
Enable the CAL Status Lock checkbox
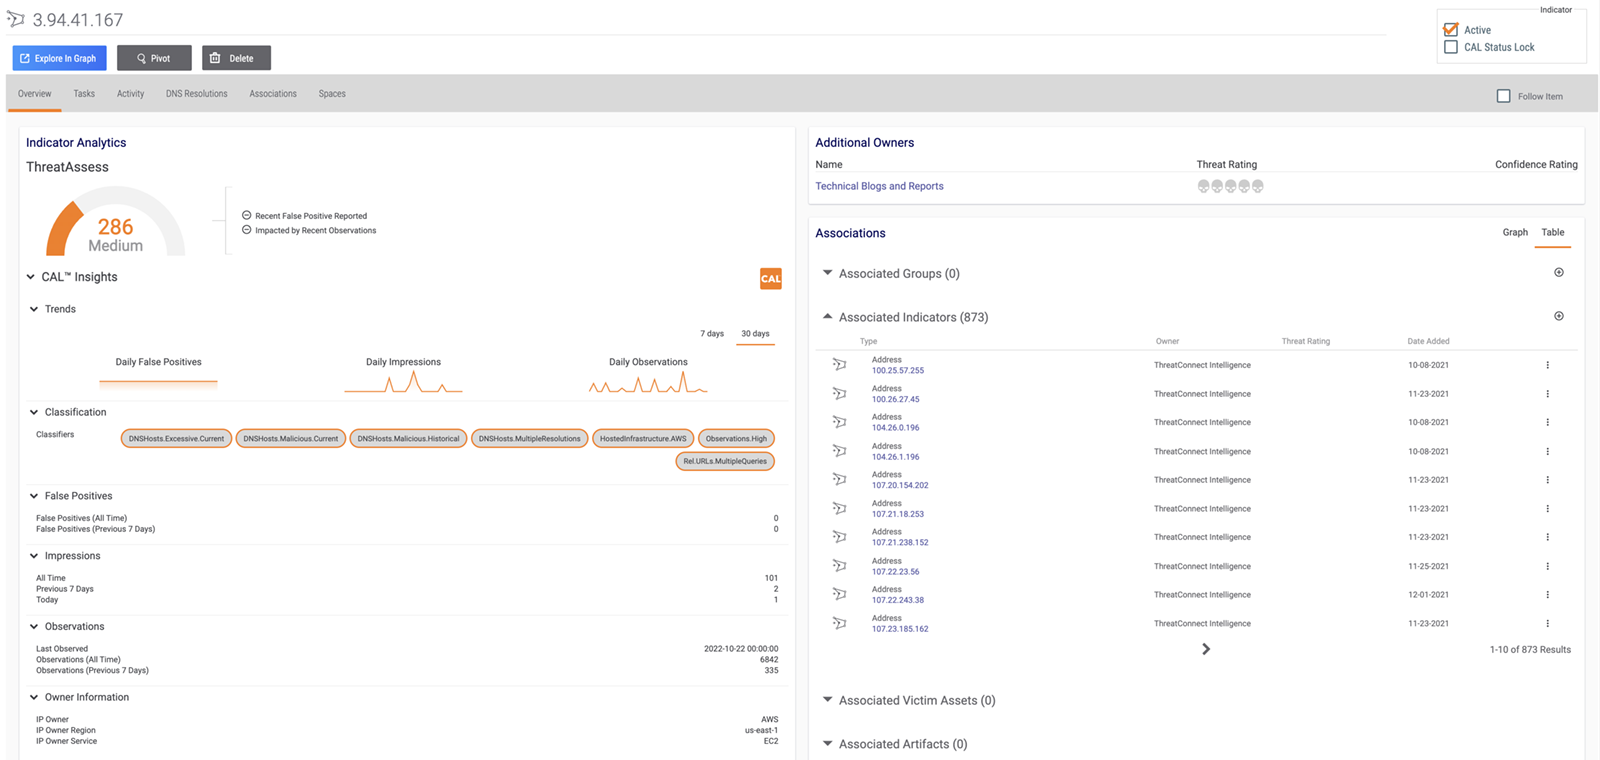click(1451, 47)
